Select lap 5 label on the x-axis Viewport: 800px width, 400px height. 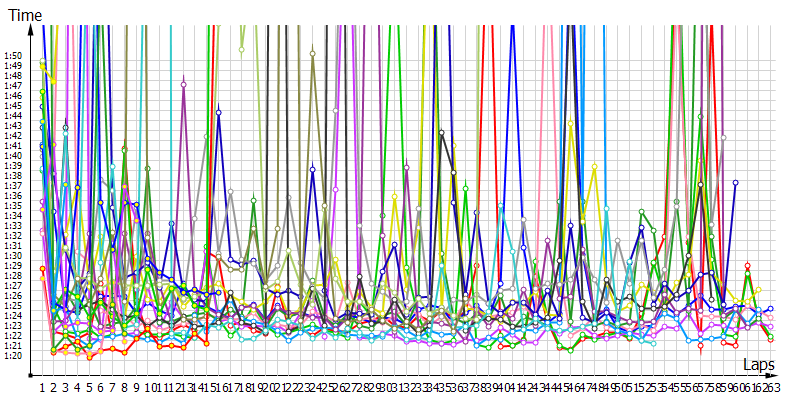(90, 387)
